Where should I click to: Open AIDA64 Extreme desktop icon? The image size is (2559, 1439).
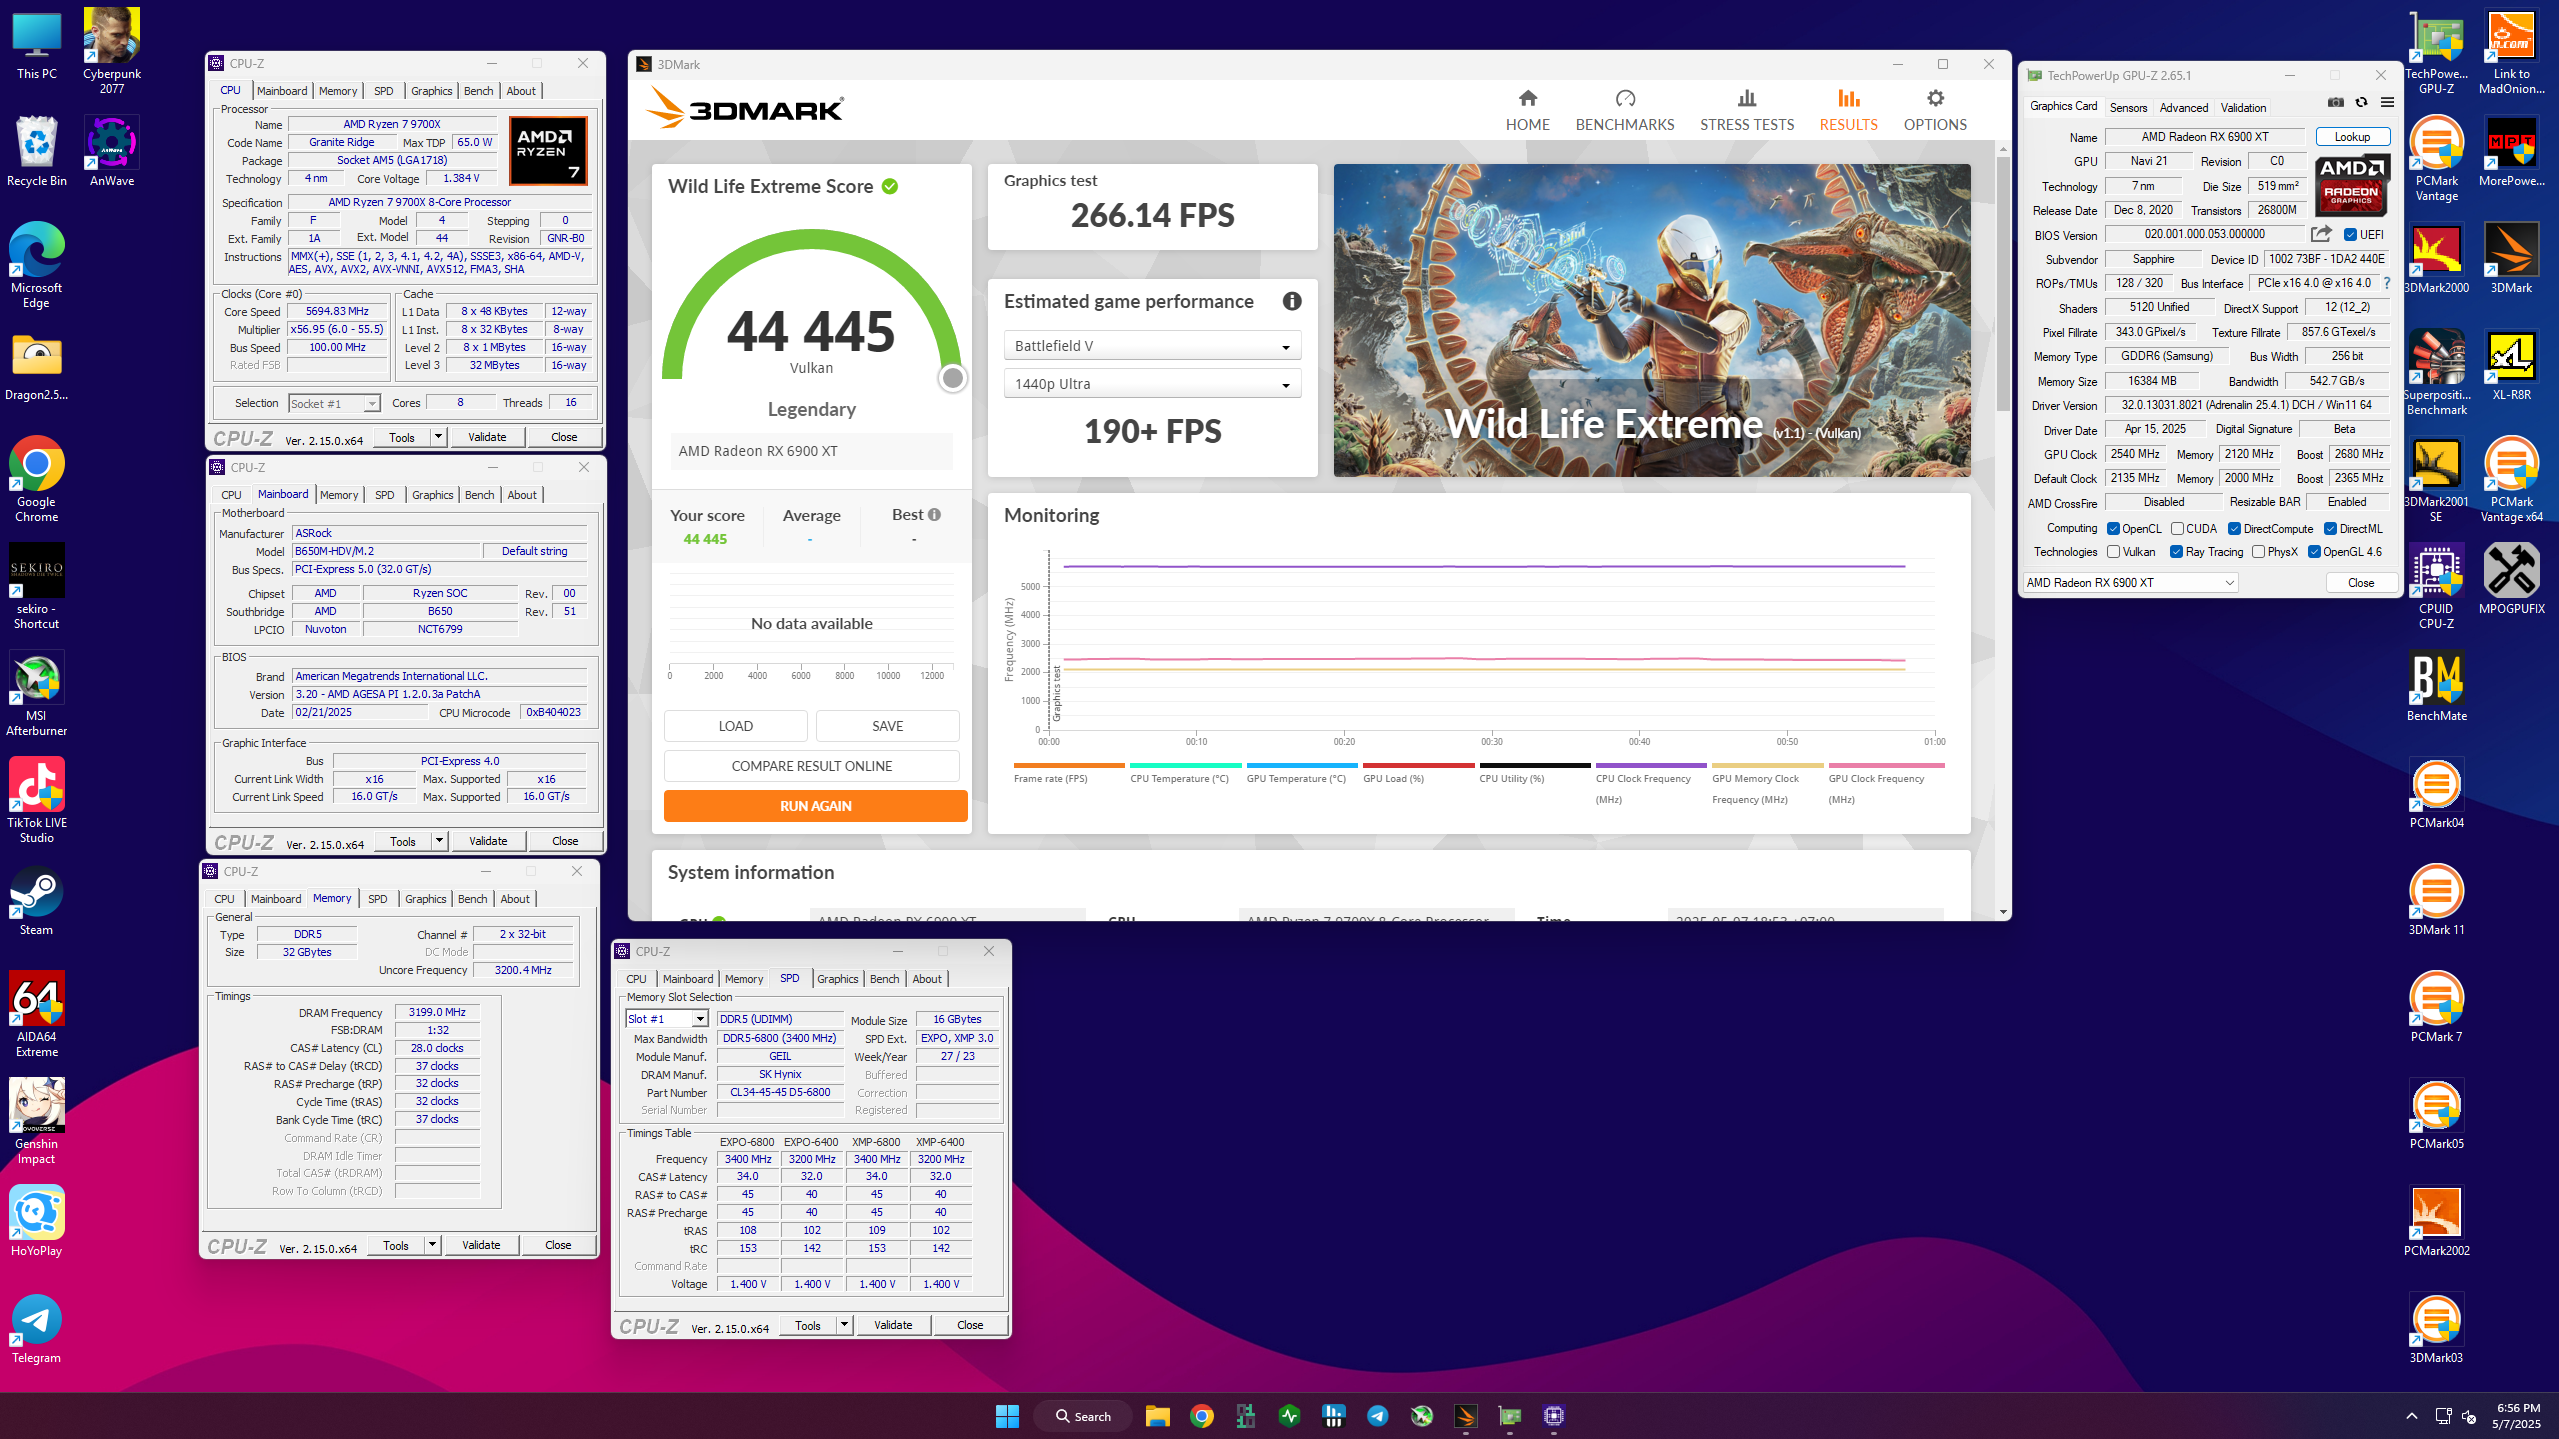tap(37, 1015)
